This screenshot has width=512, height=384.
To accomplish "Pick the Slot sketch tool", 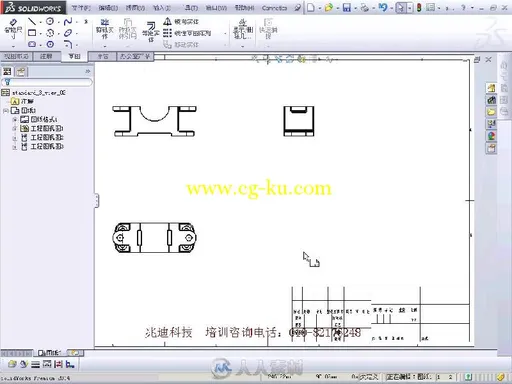I will click(x=32, y=44).
